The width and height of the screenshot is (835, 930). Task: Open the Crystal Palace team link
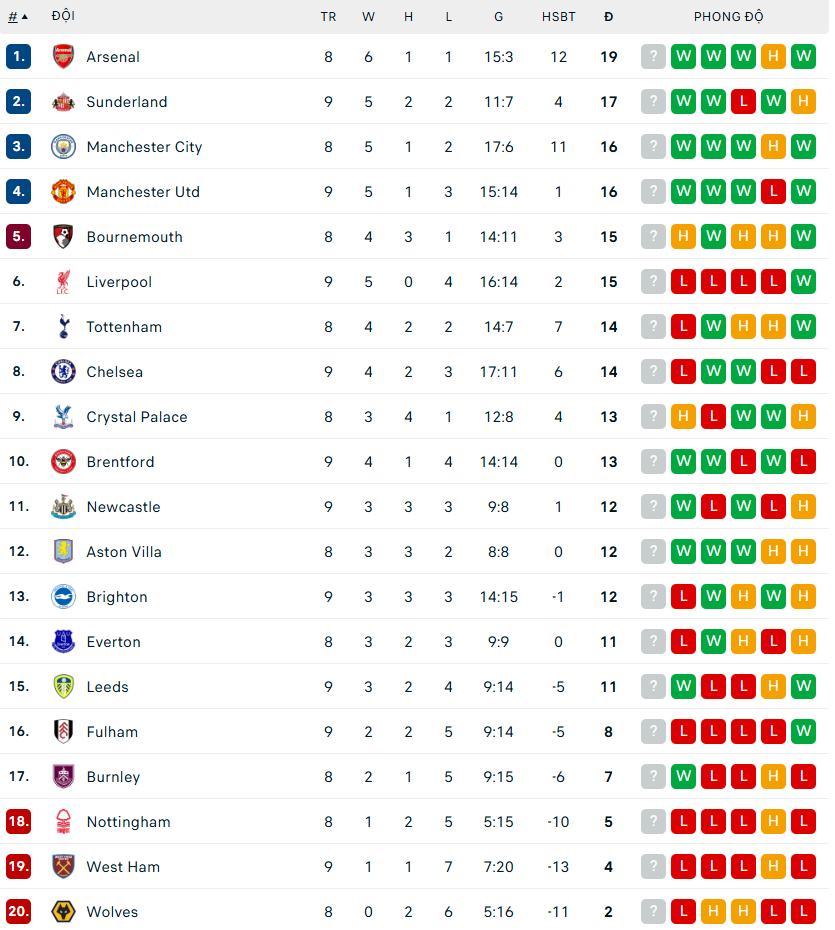coord(137,417)
